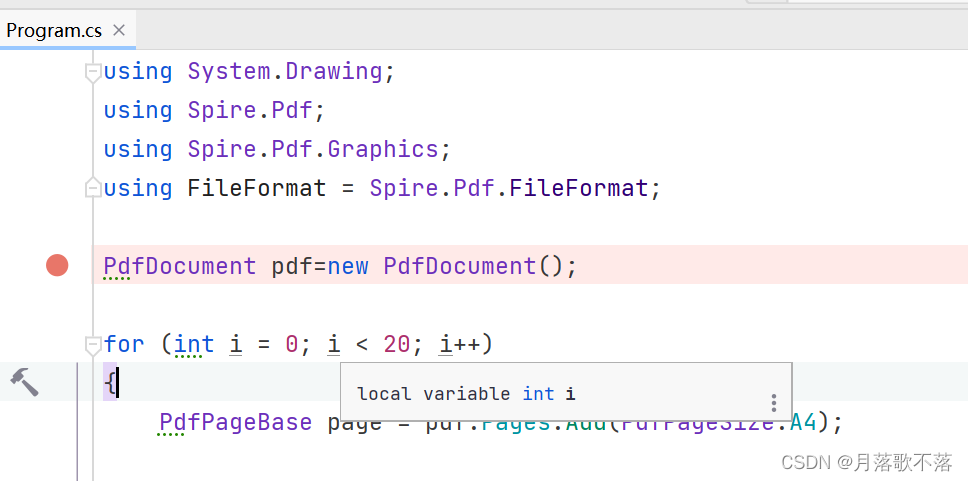Open the tooltip's three-dot options menu
Viewport: 968px width, 481px height.
tap(774, 403)
